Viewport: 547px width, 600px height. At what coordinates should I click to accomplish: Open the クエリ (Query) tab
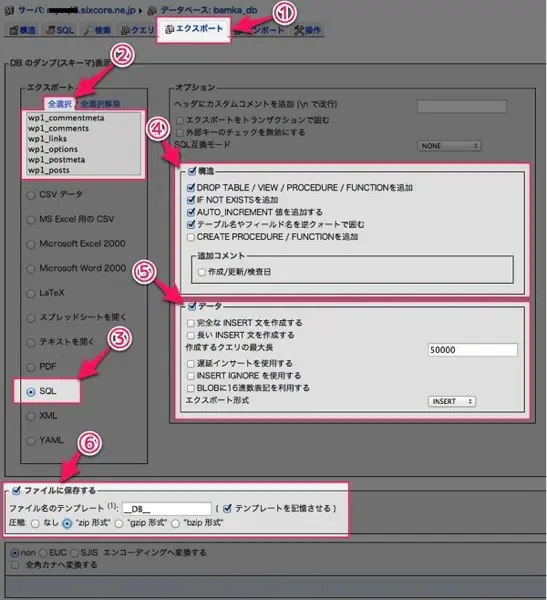(137, 30)
